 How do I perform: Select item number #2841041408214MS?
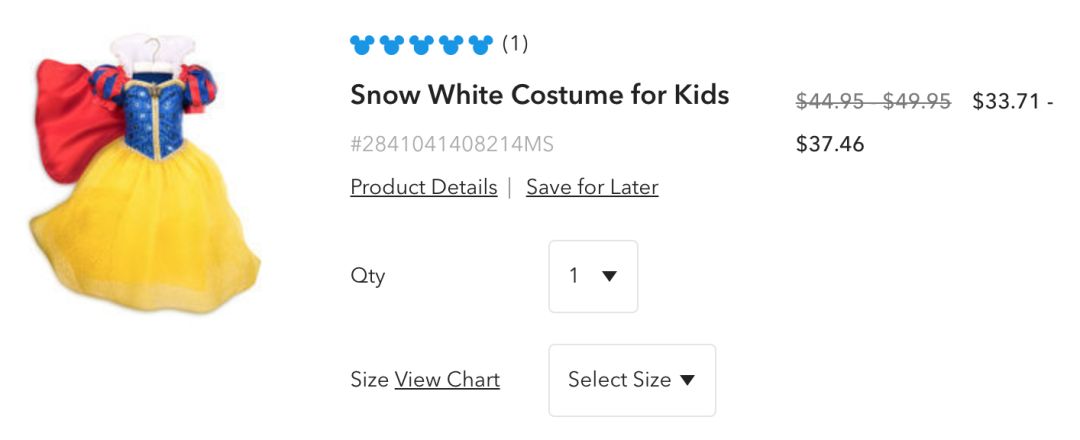coord(452,144)
